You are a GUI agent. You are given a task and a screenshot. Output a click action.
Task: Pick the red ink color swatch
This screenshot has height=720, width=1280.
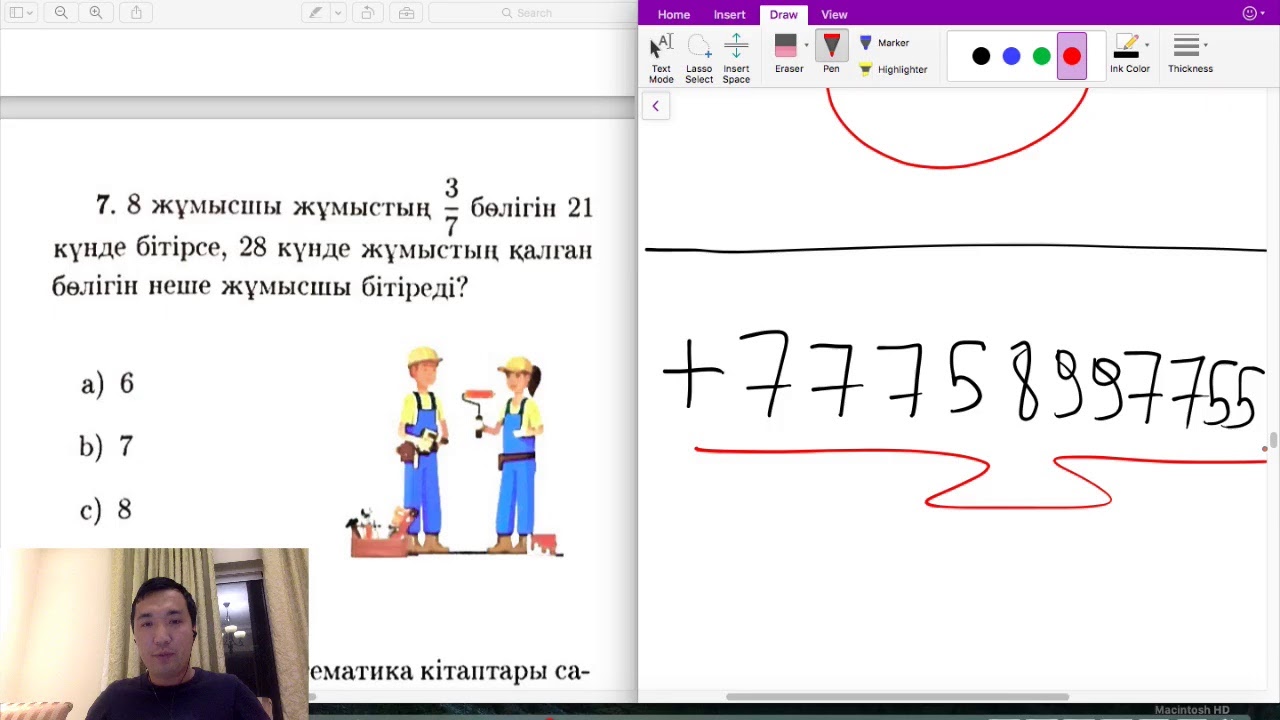click(x=1071, y=56)
